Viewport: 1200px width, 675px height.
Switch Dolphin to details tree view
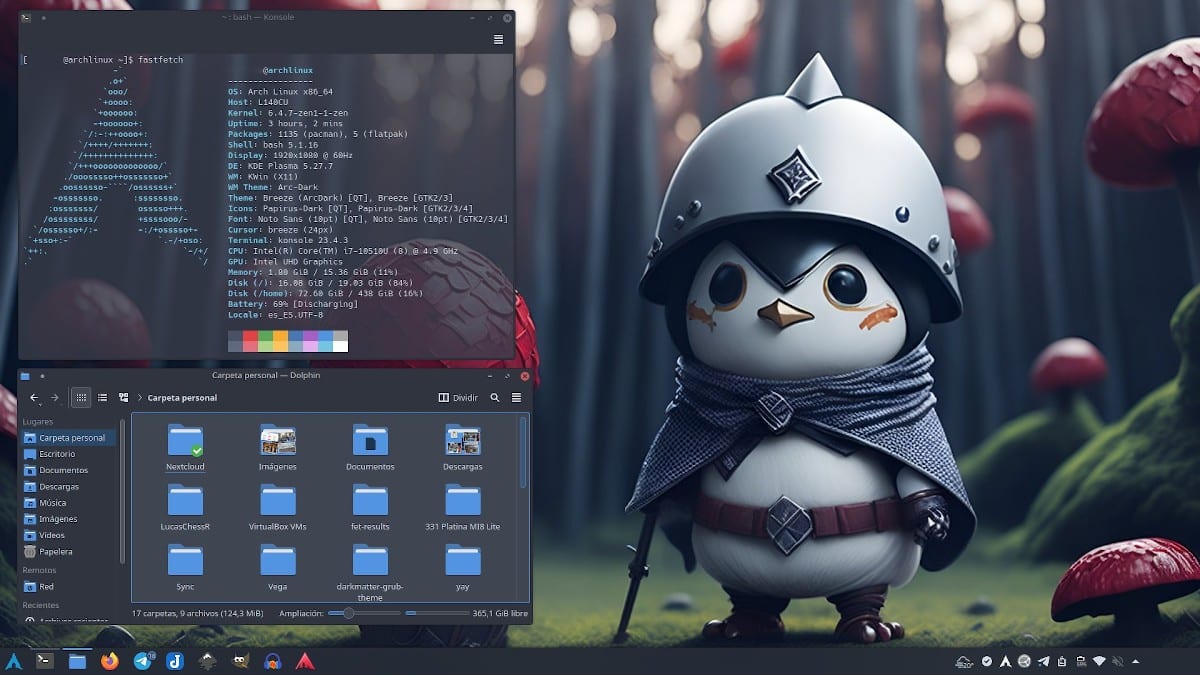click(123, 397)
